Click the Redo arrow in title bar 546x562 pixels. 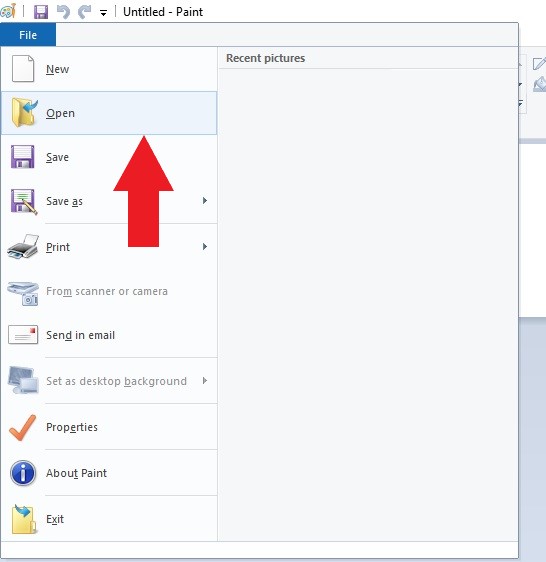click(x=85, y=12)
